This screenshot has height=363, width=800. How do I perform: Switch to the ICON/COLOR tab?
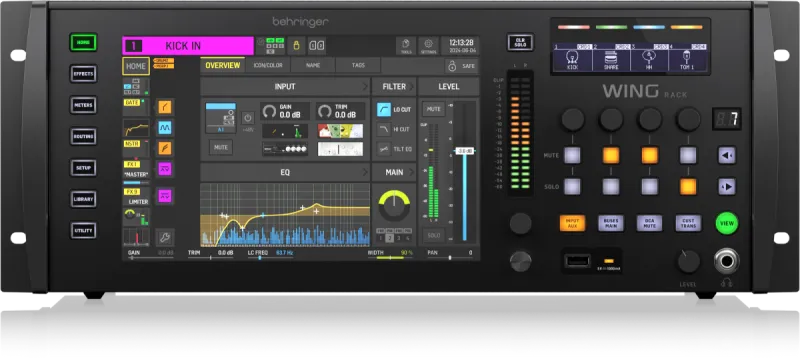268,65
